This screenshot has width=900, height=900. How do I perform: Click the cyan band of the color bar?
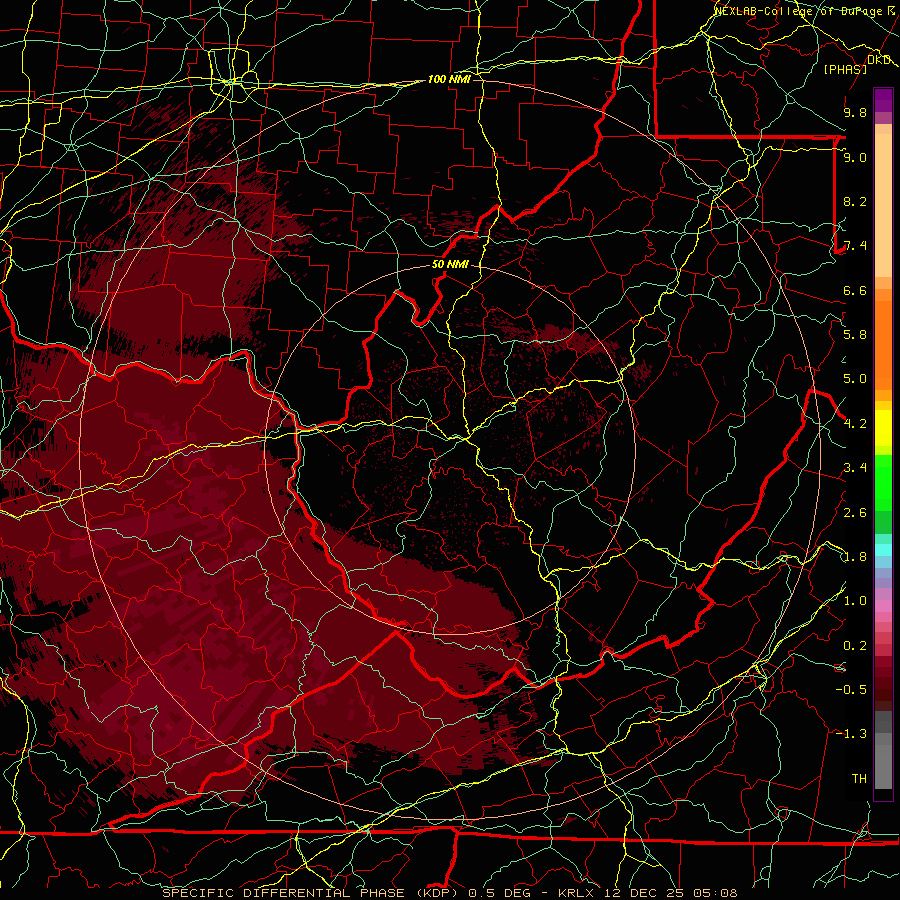point(883,549)
